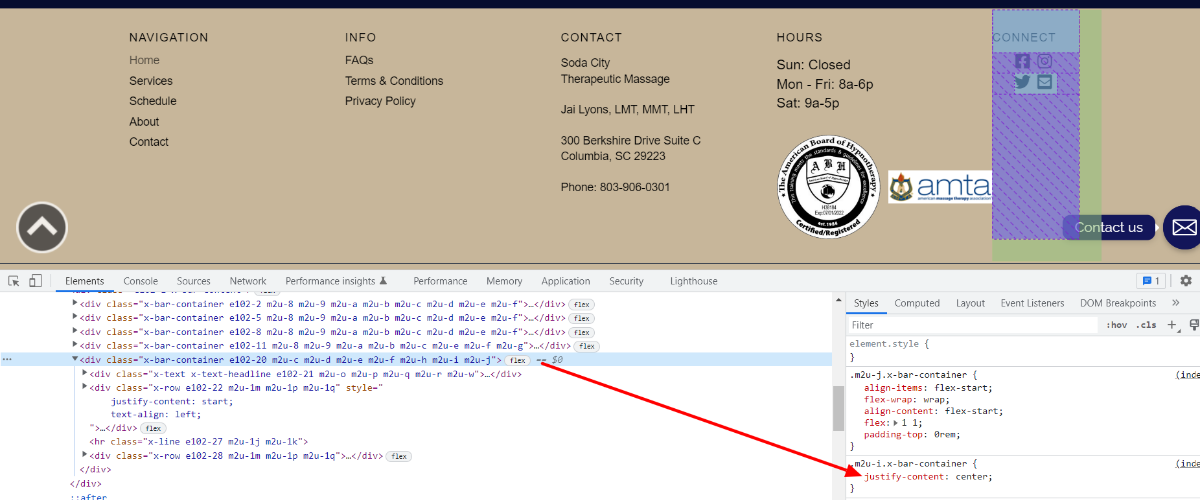Open the Privacy Policy link
The width and height of the screenshot is (1200, 500).
pos(380,101)
